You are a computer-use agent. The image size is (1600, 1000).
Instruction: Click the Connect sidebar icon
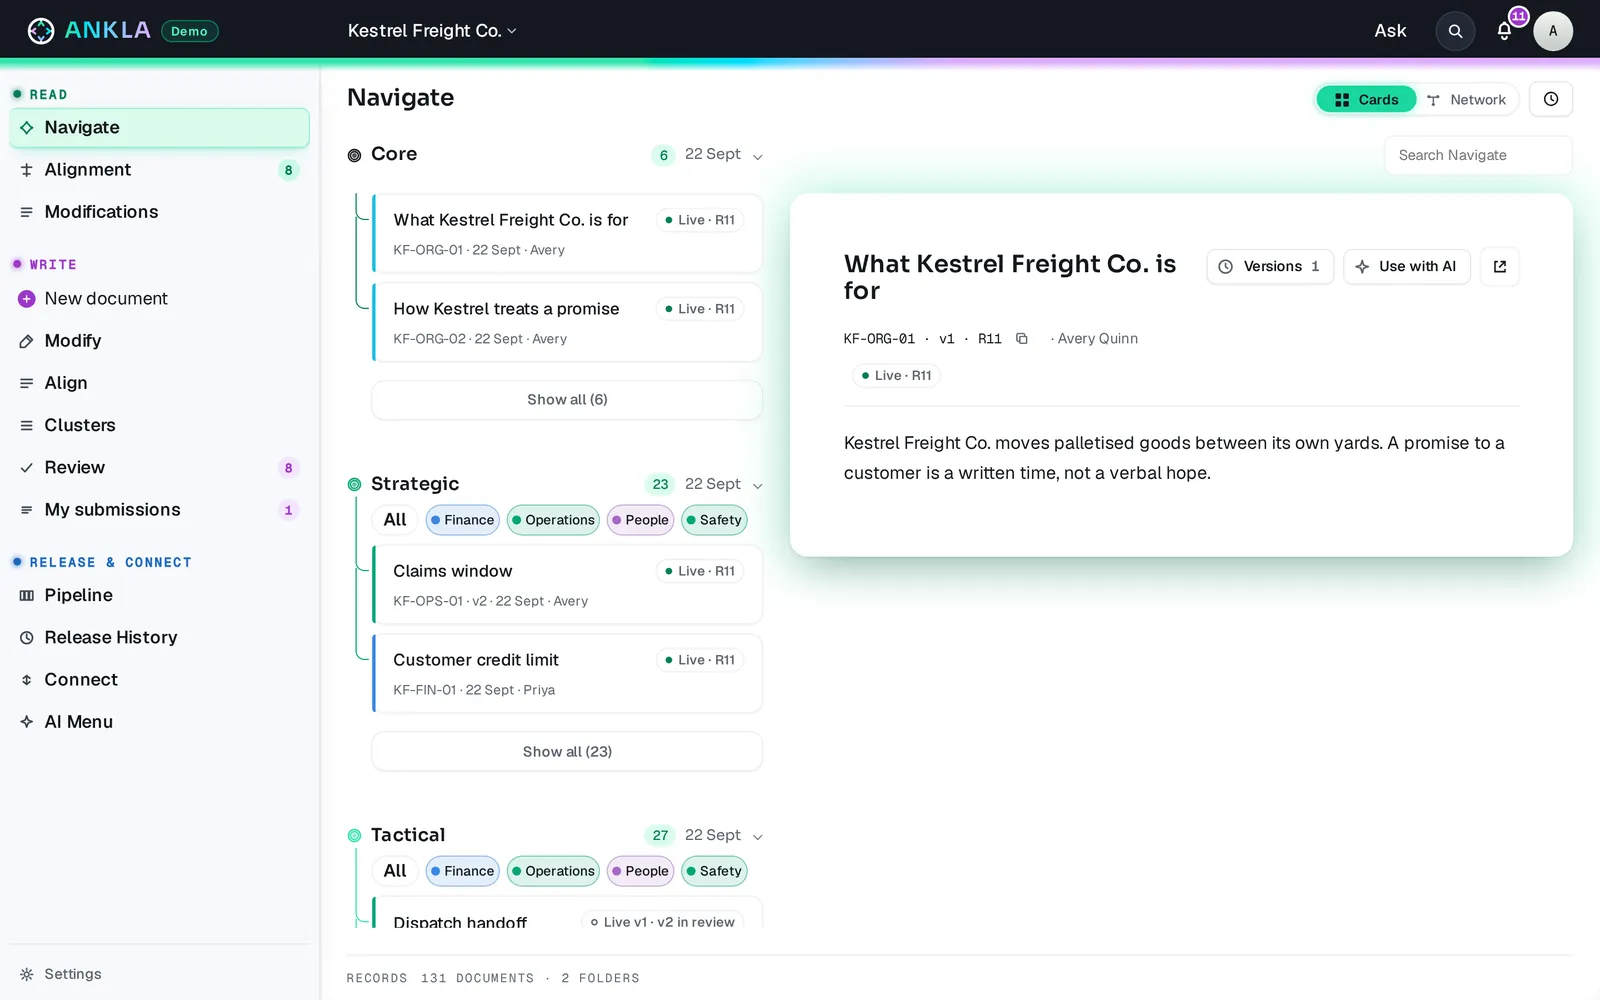click(x=27, y=680)
